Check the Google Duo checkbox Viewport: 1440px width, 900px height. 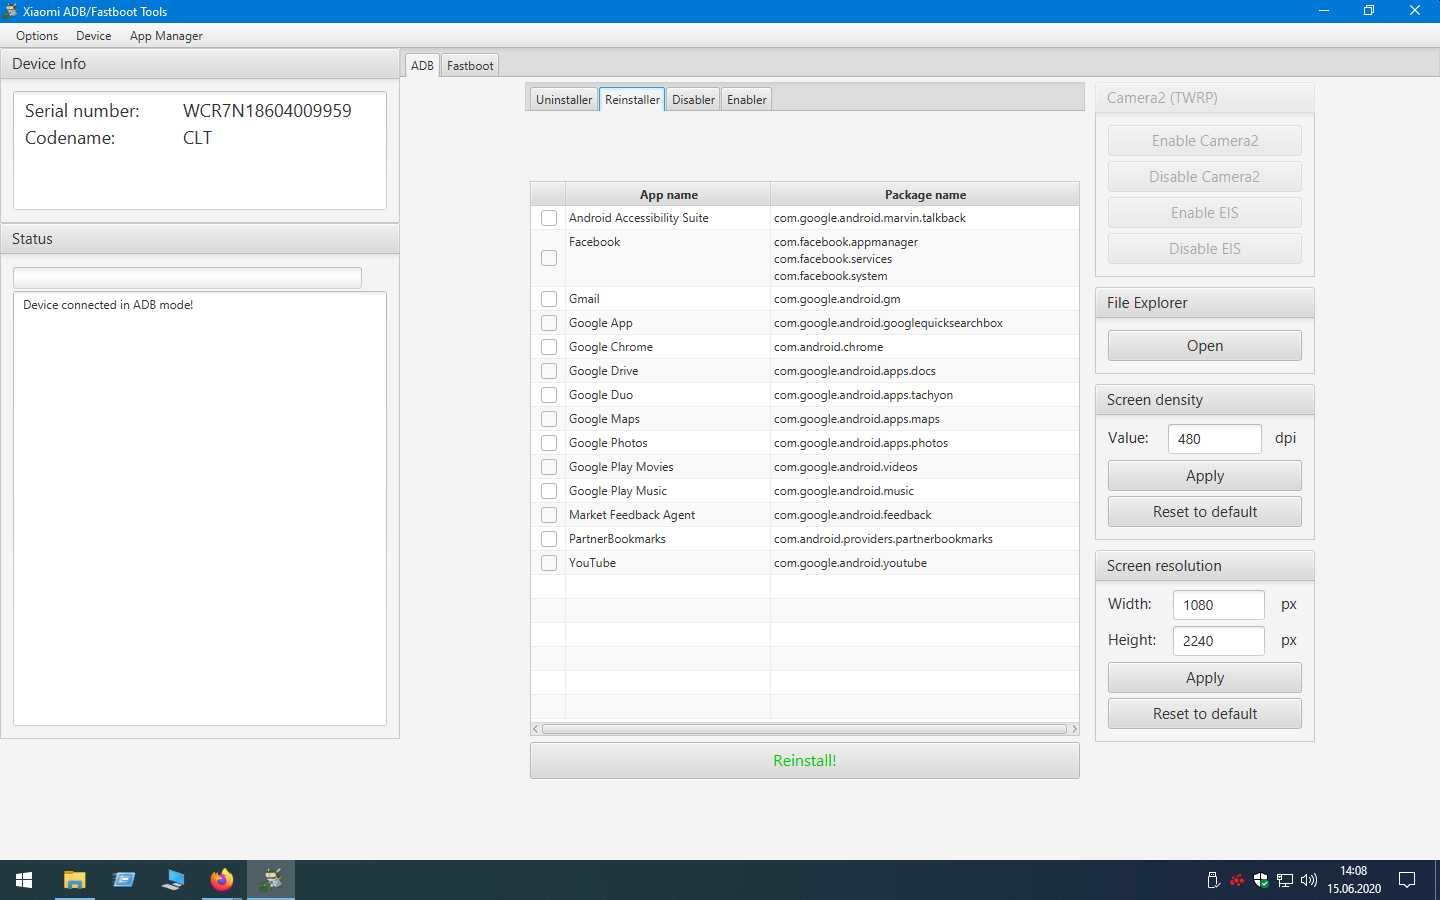(x=549, y=395)
